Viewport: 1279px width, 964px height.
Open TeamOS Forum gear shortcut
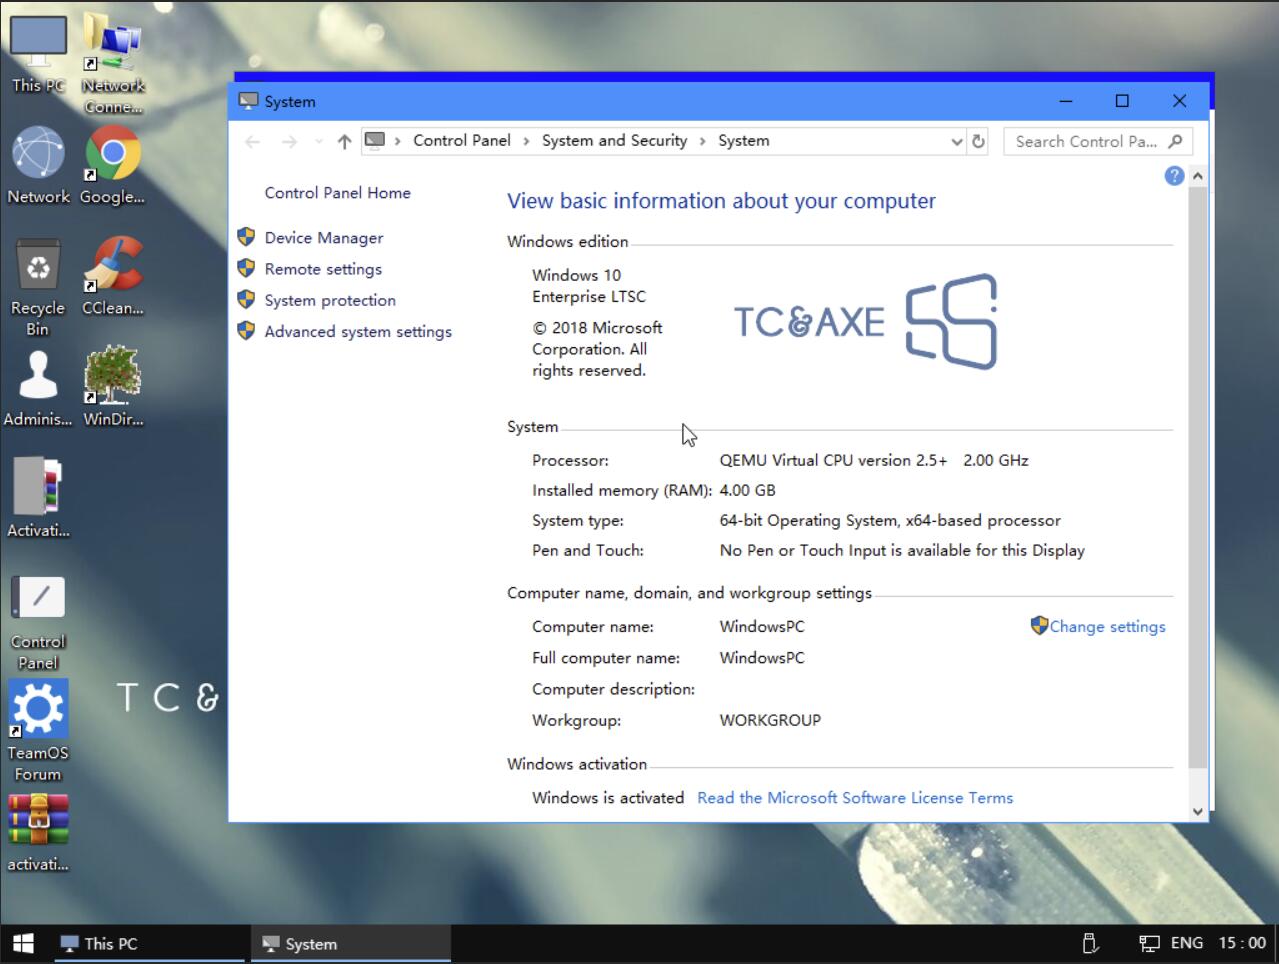(x=38, y=709)
